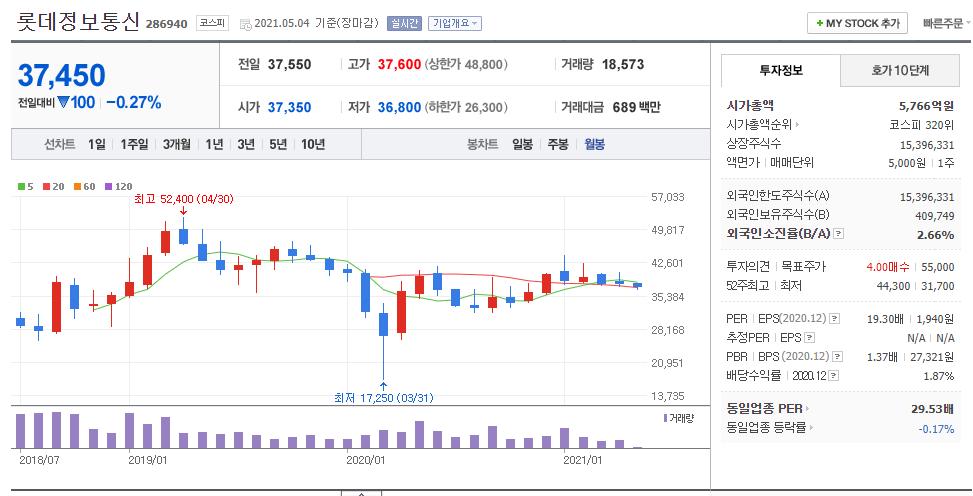This screenshot has width=973, height=496.
Task: Click the help icon beside 외국인소진율(B/A)
Action: (x=838, y=234)
